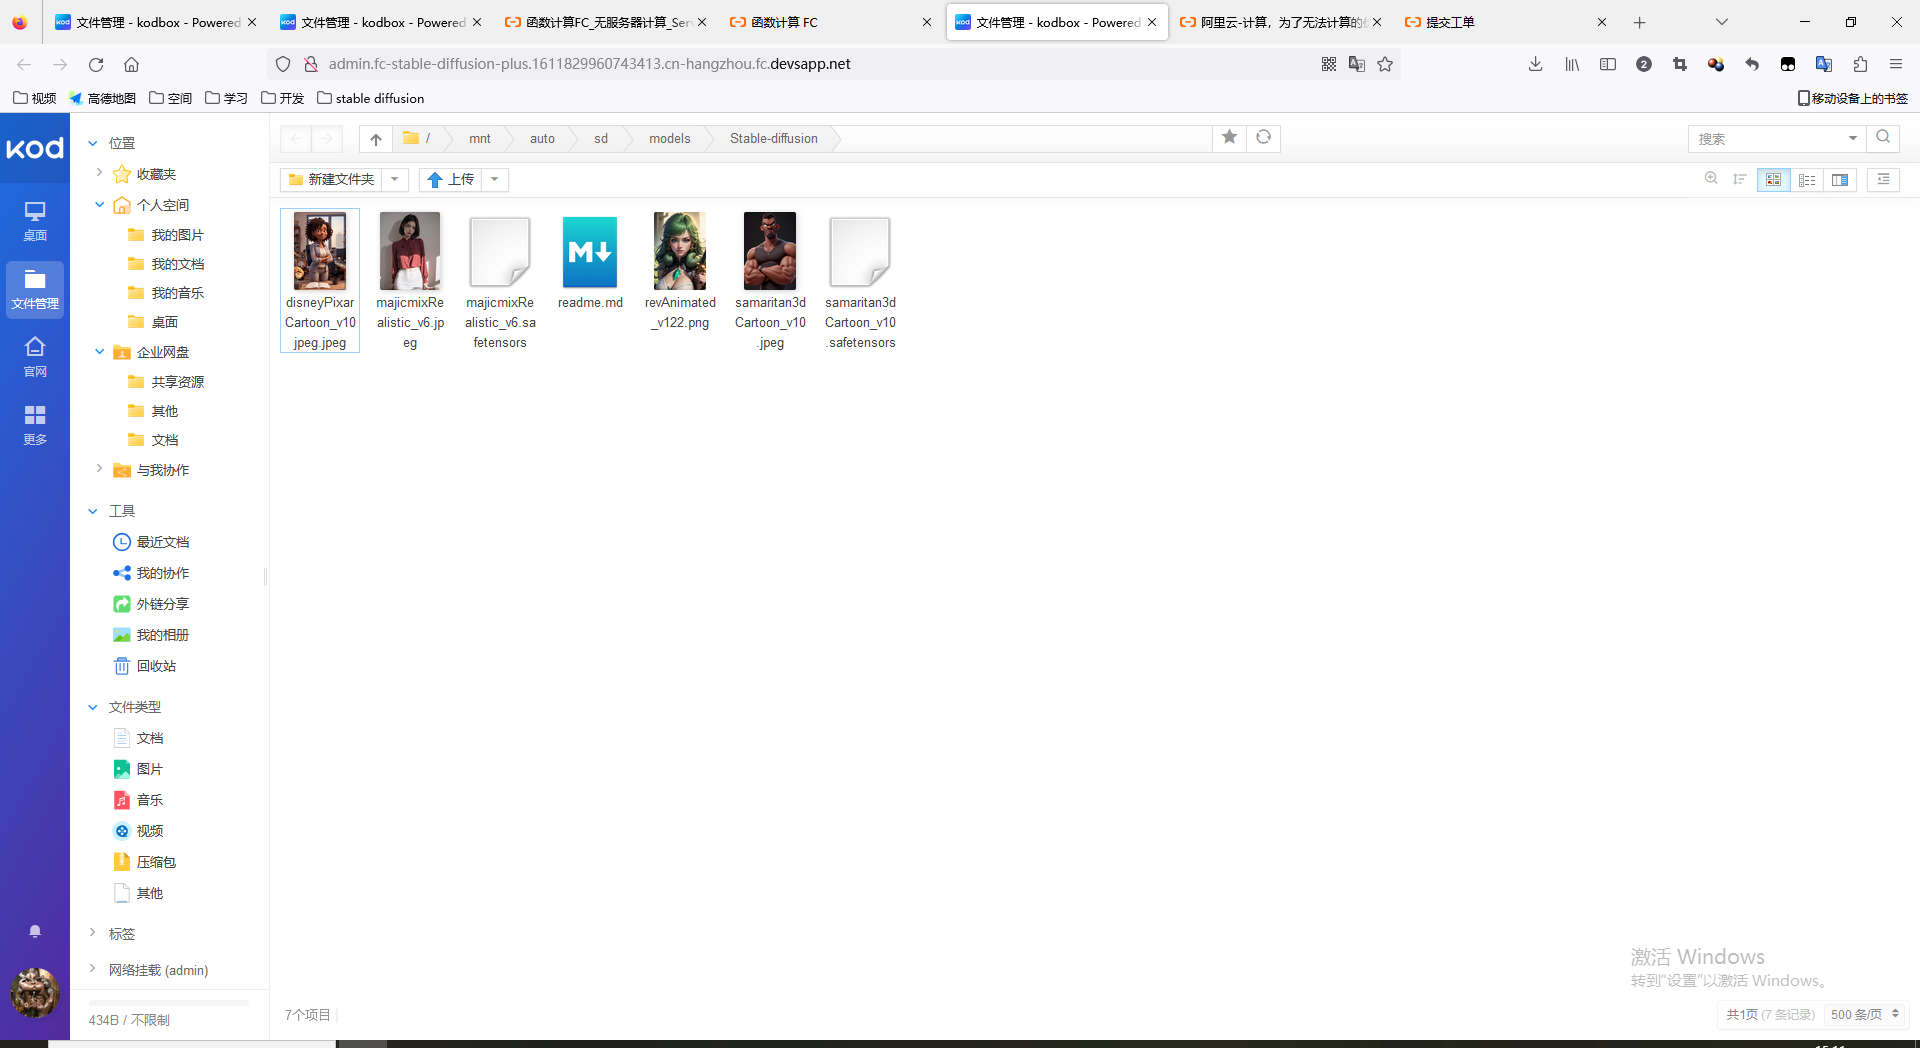Navigate to auto breadcrumb
Image resolution: width=1920 pixels, height=1048 pixels.
point(542,139)
